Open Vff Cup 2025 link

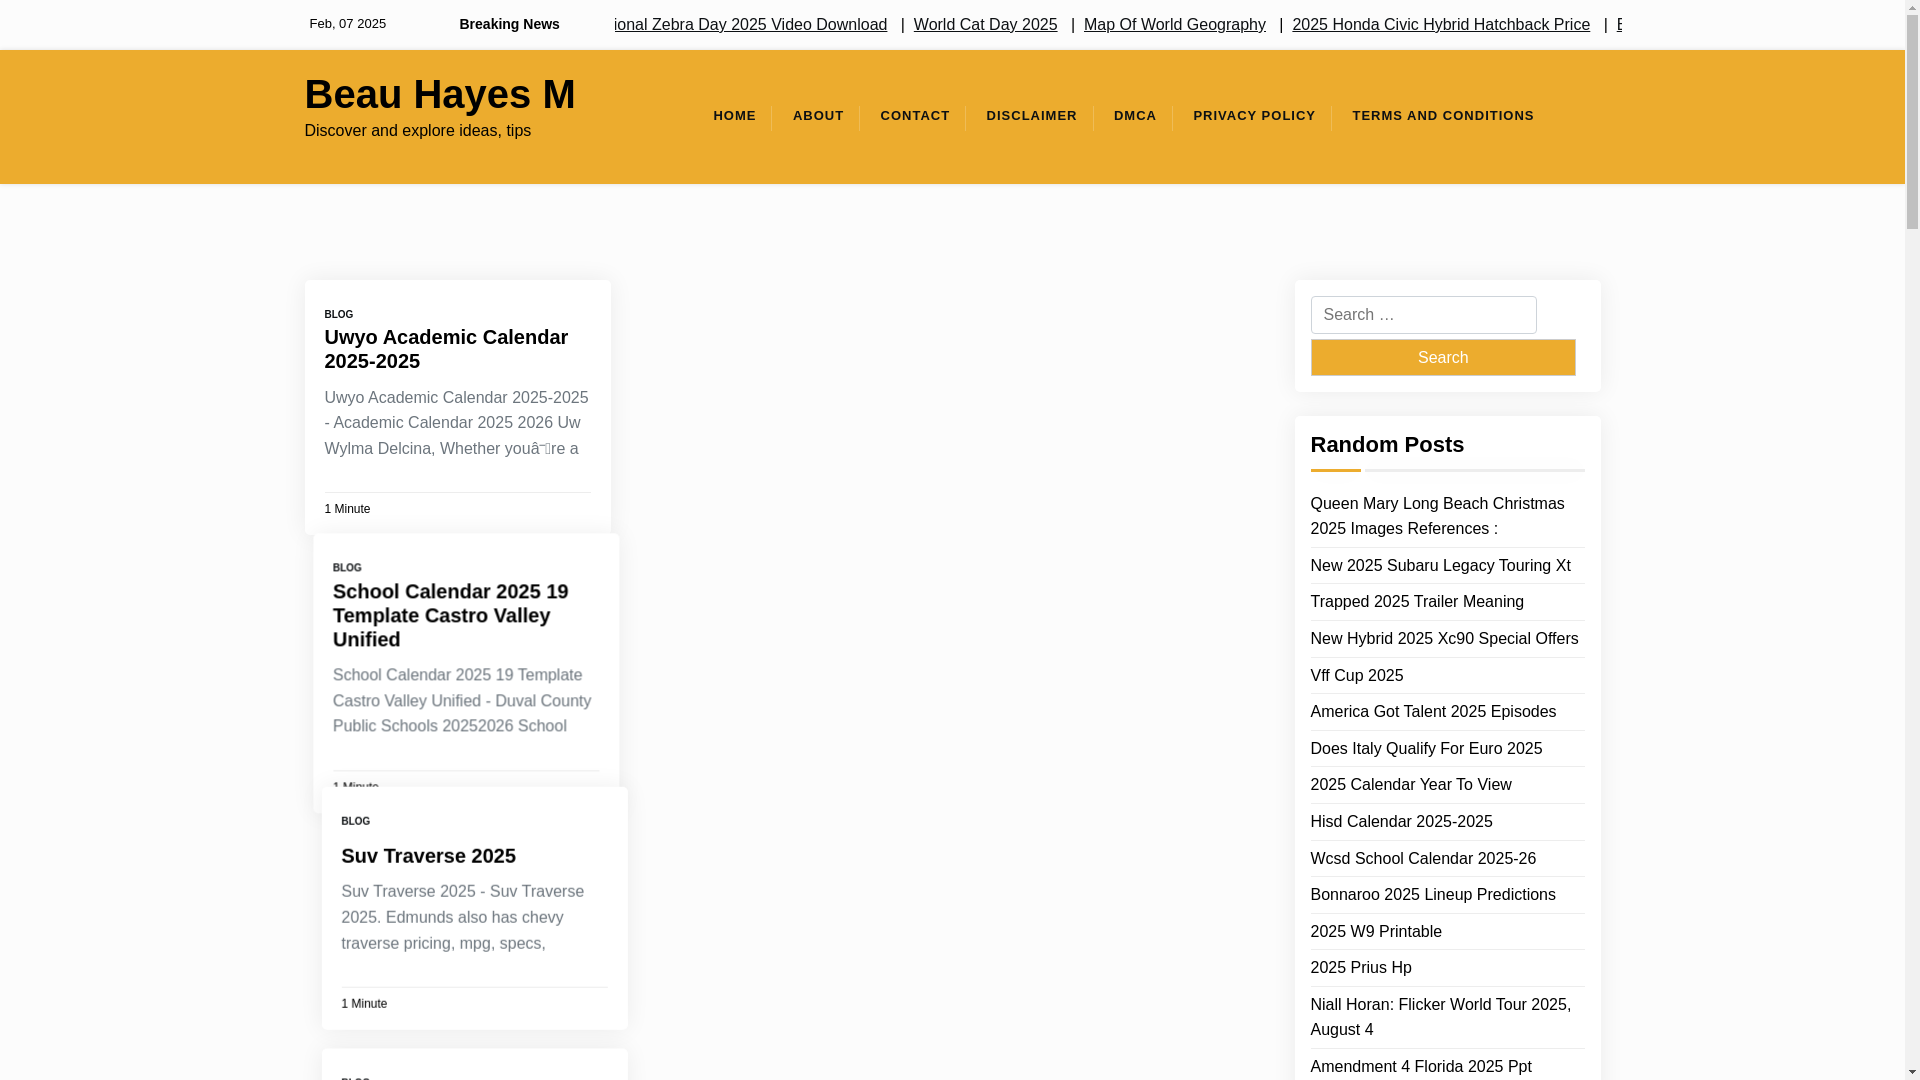coord(1356,675)
